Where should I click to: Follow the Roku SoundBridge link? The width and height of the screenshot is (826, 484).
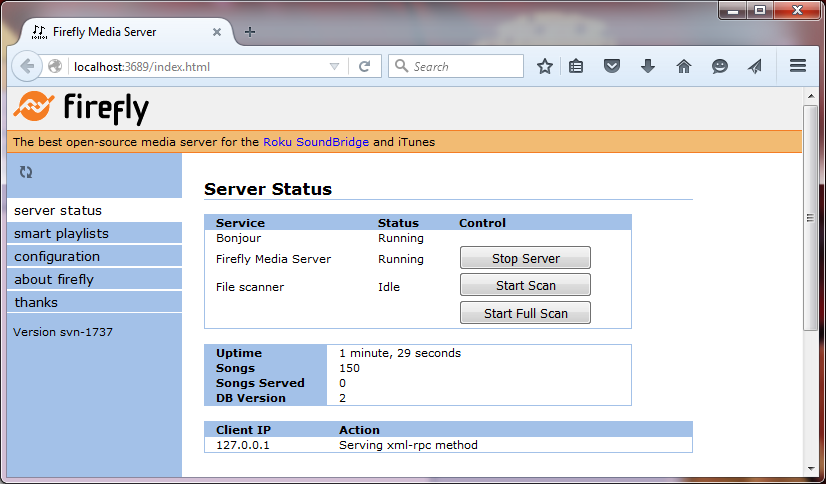tap(316, 142)
